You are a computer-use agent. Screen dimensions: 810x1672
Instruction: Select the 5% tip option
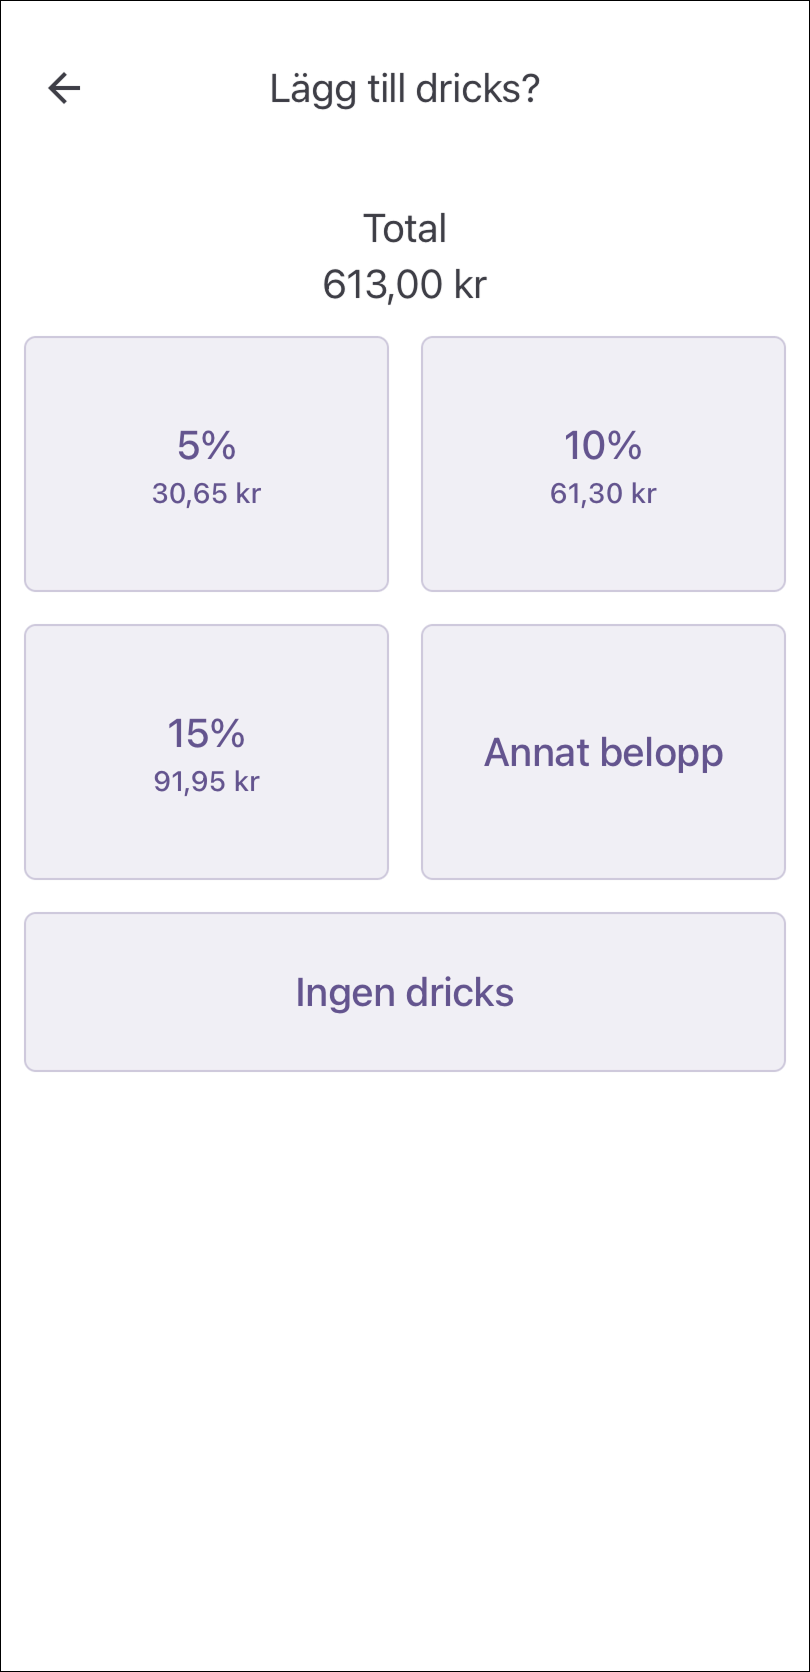[x=206, y=464]
